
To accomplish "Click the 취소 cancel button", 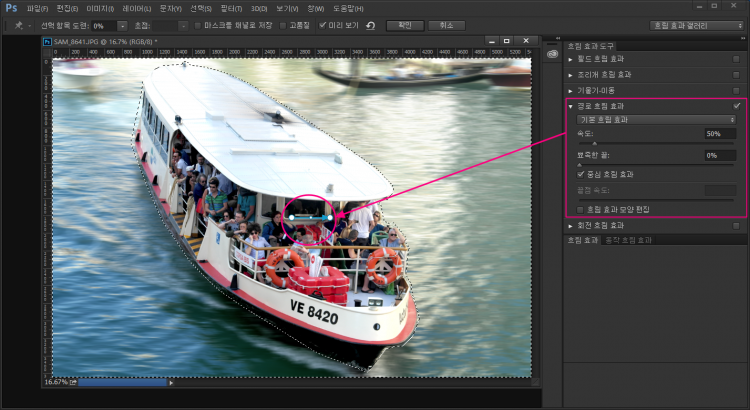I will point(446,25).
